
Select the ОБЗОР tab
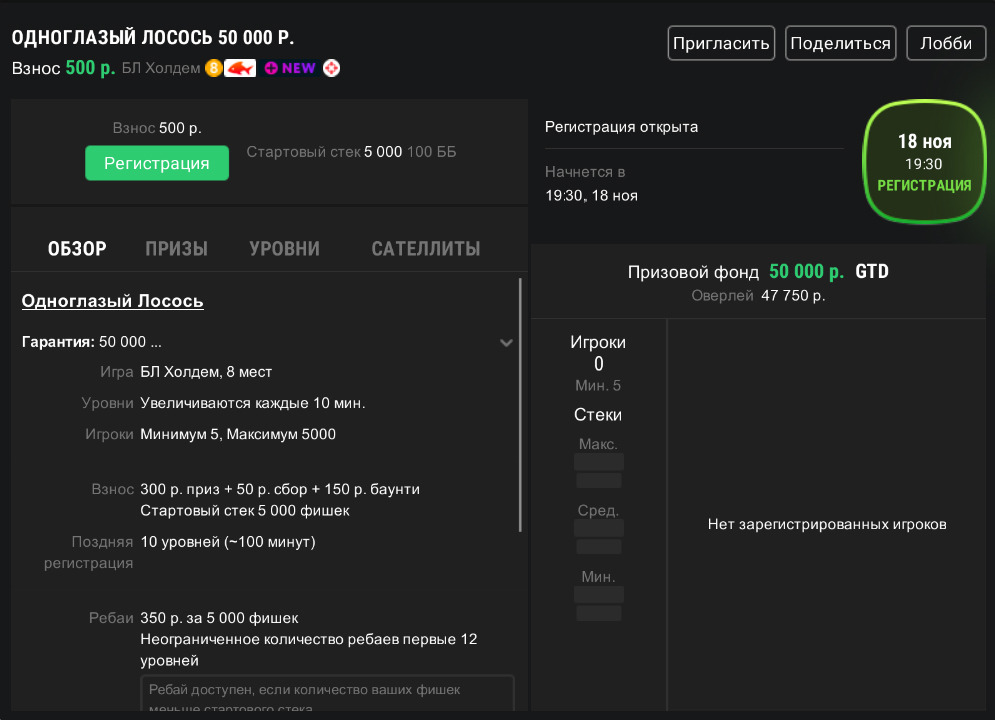77,249
